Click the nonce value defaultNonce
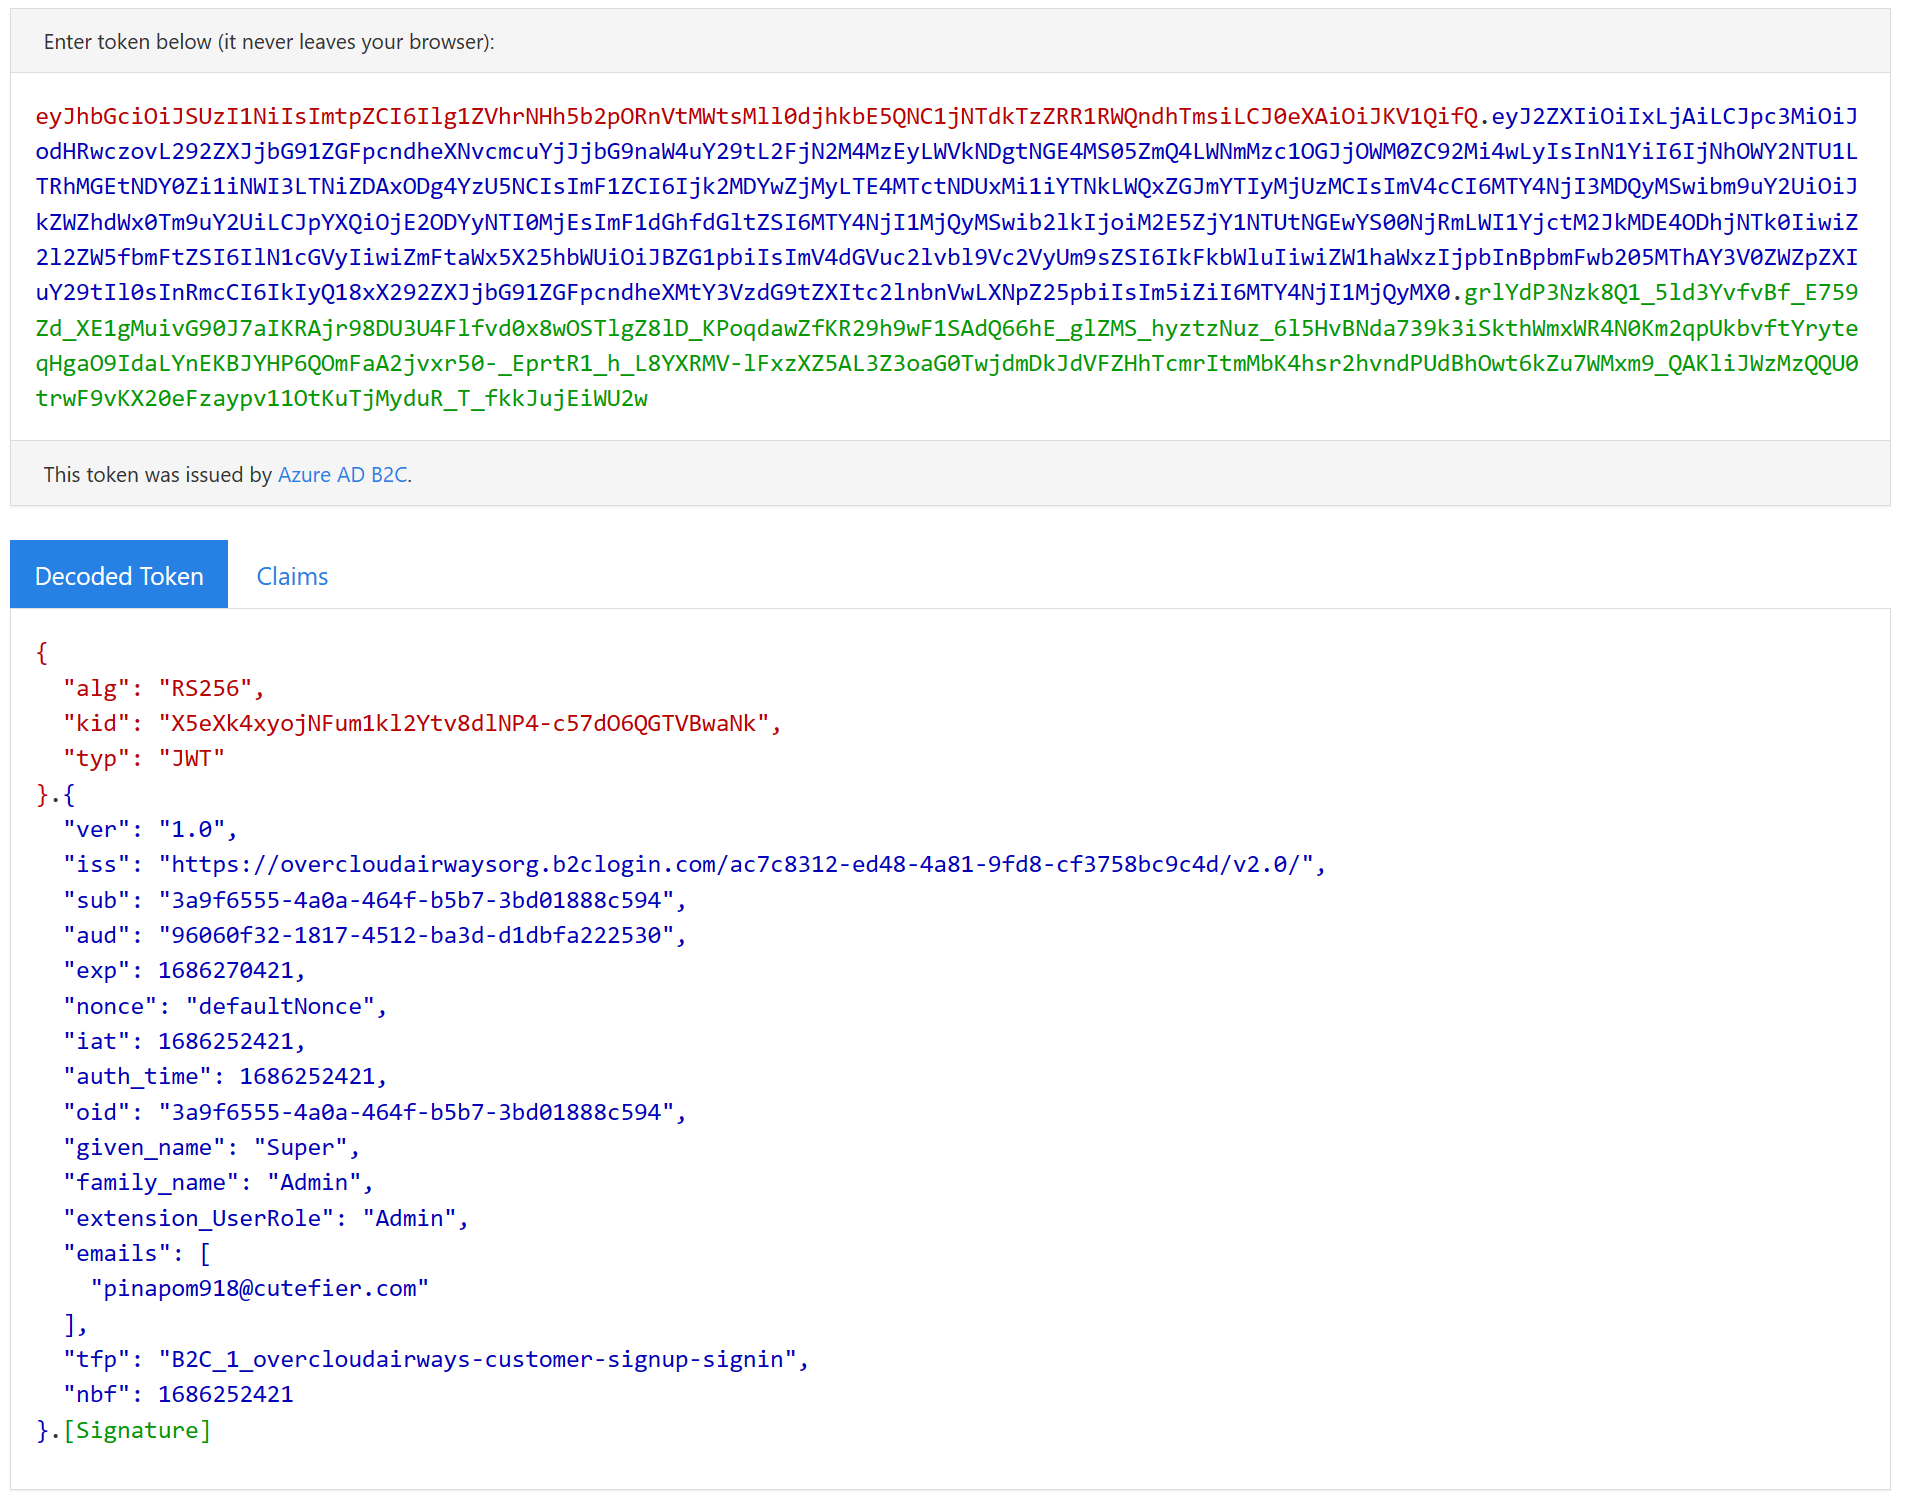This screenshot has height=1492, width=1906. pos(283,1005)
